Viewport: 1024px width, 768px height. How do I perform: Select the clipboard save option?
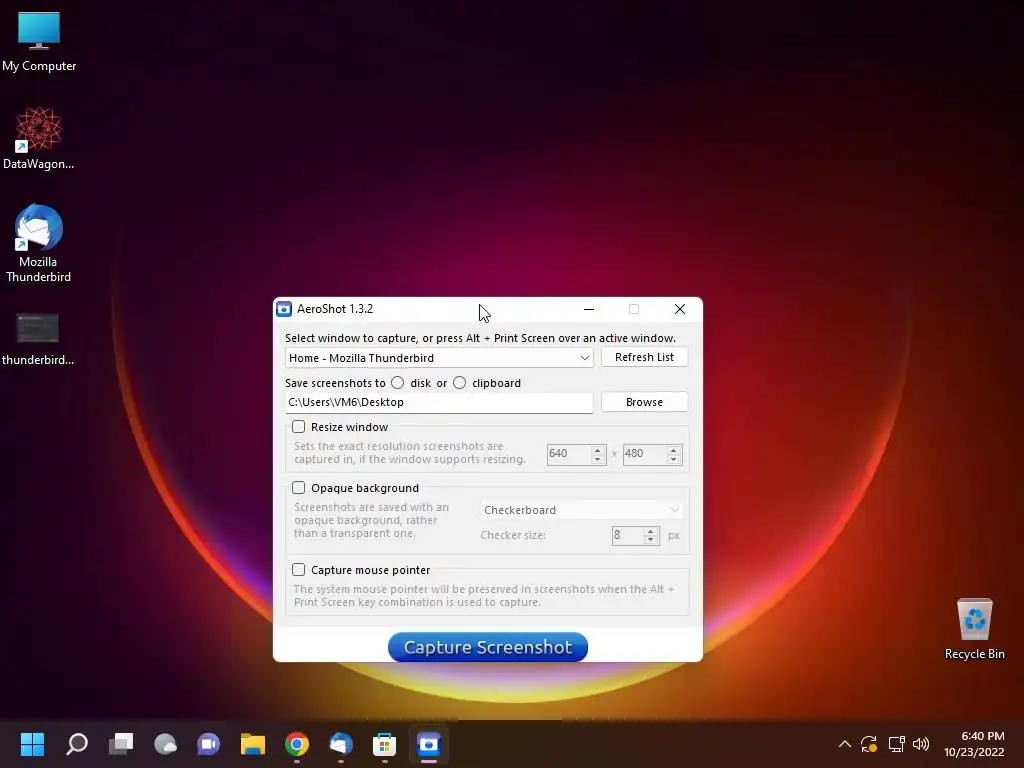tap(460, 383)
